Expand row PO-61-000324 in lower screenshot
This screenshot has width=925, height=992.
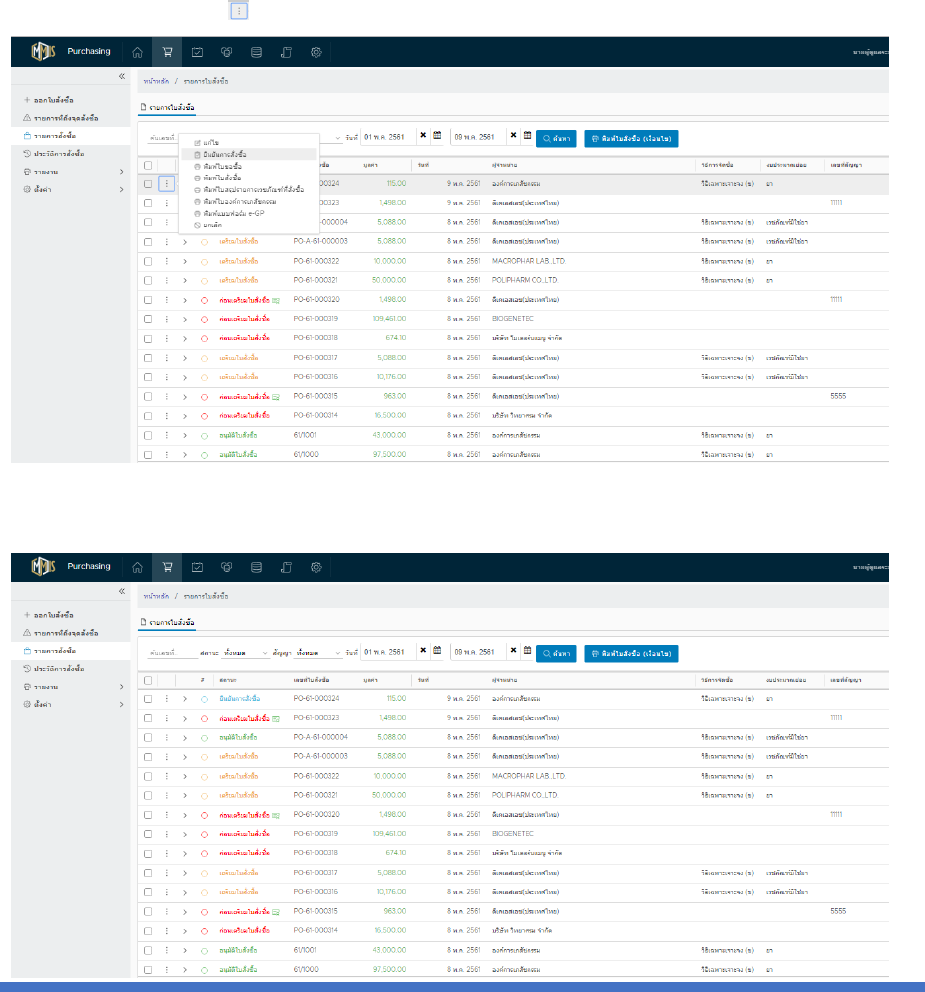coord(185,699)
